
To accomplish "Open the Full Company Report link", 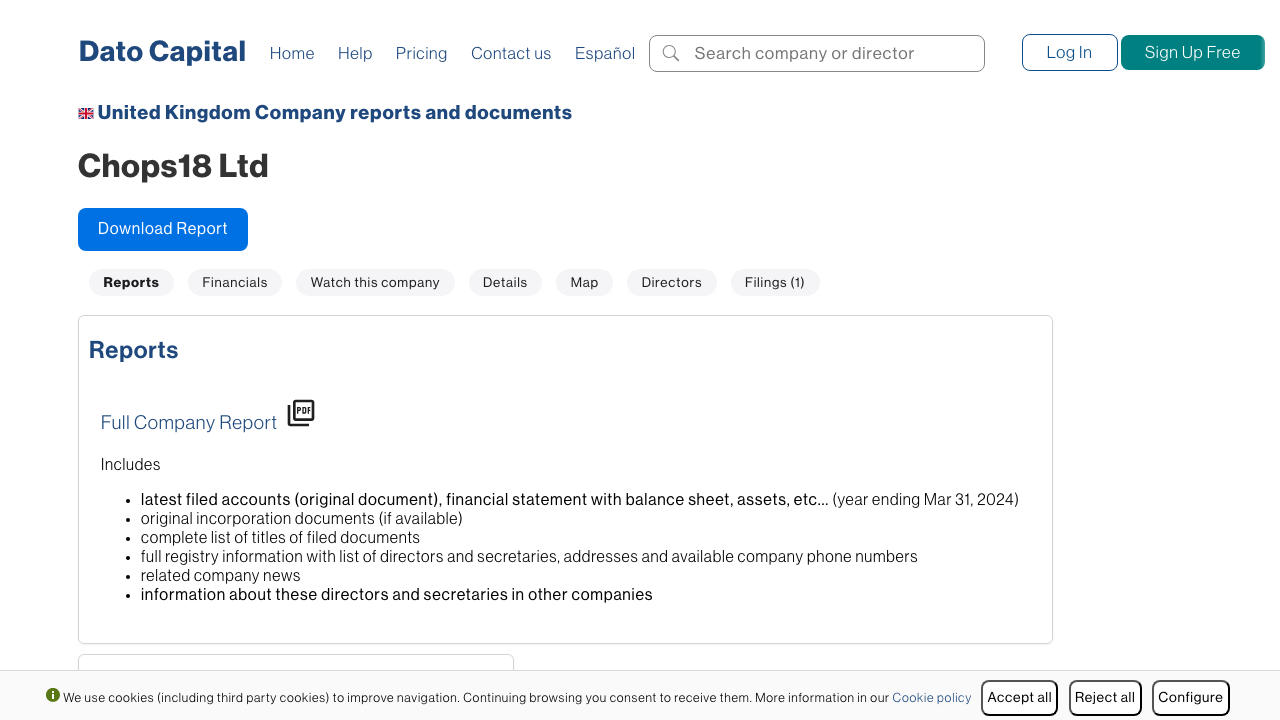I will 189,423.
